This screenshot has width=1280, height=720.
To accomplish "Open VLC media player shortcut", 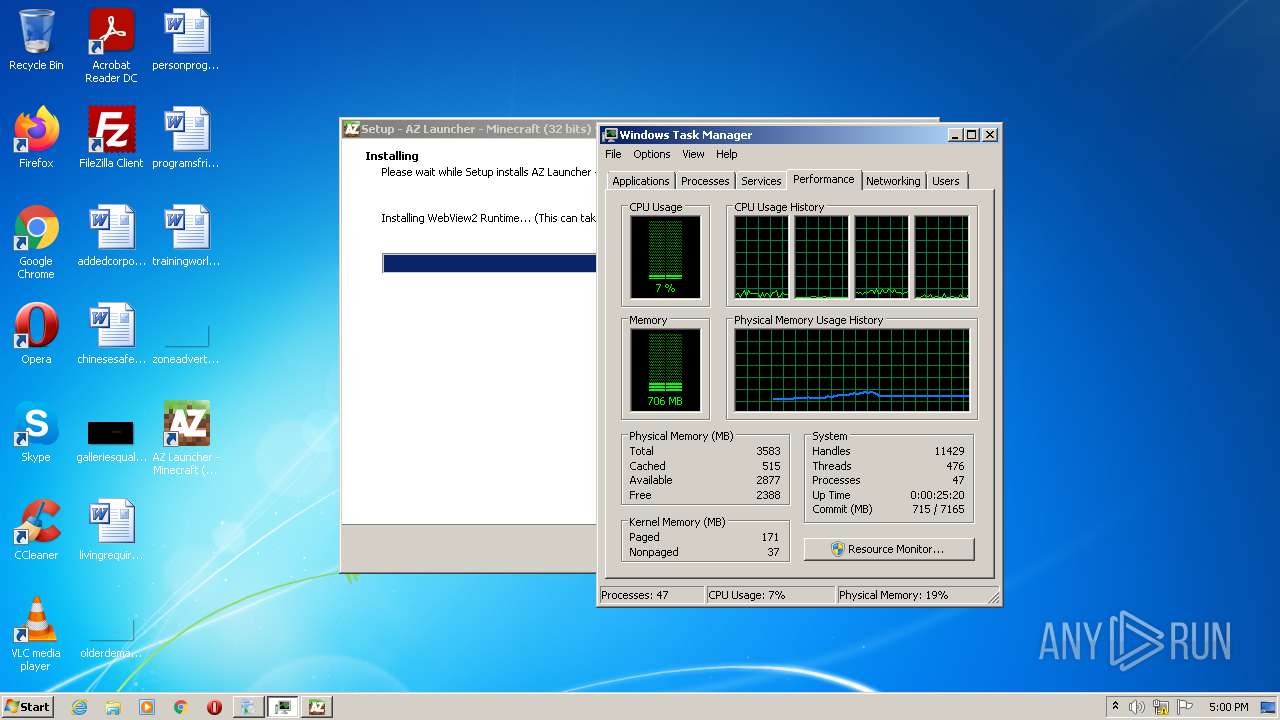I will (x=36, y=634).
